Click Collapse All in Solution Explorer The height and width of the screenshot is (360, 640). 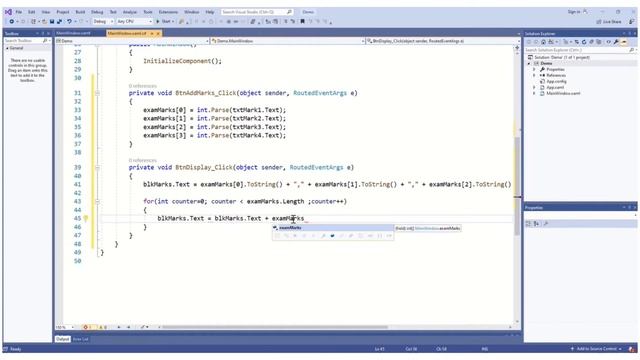click(x=591, y=42)
